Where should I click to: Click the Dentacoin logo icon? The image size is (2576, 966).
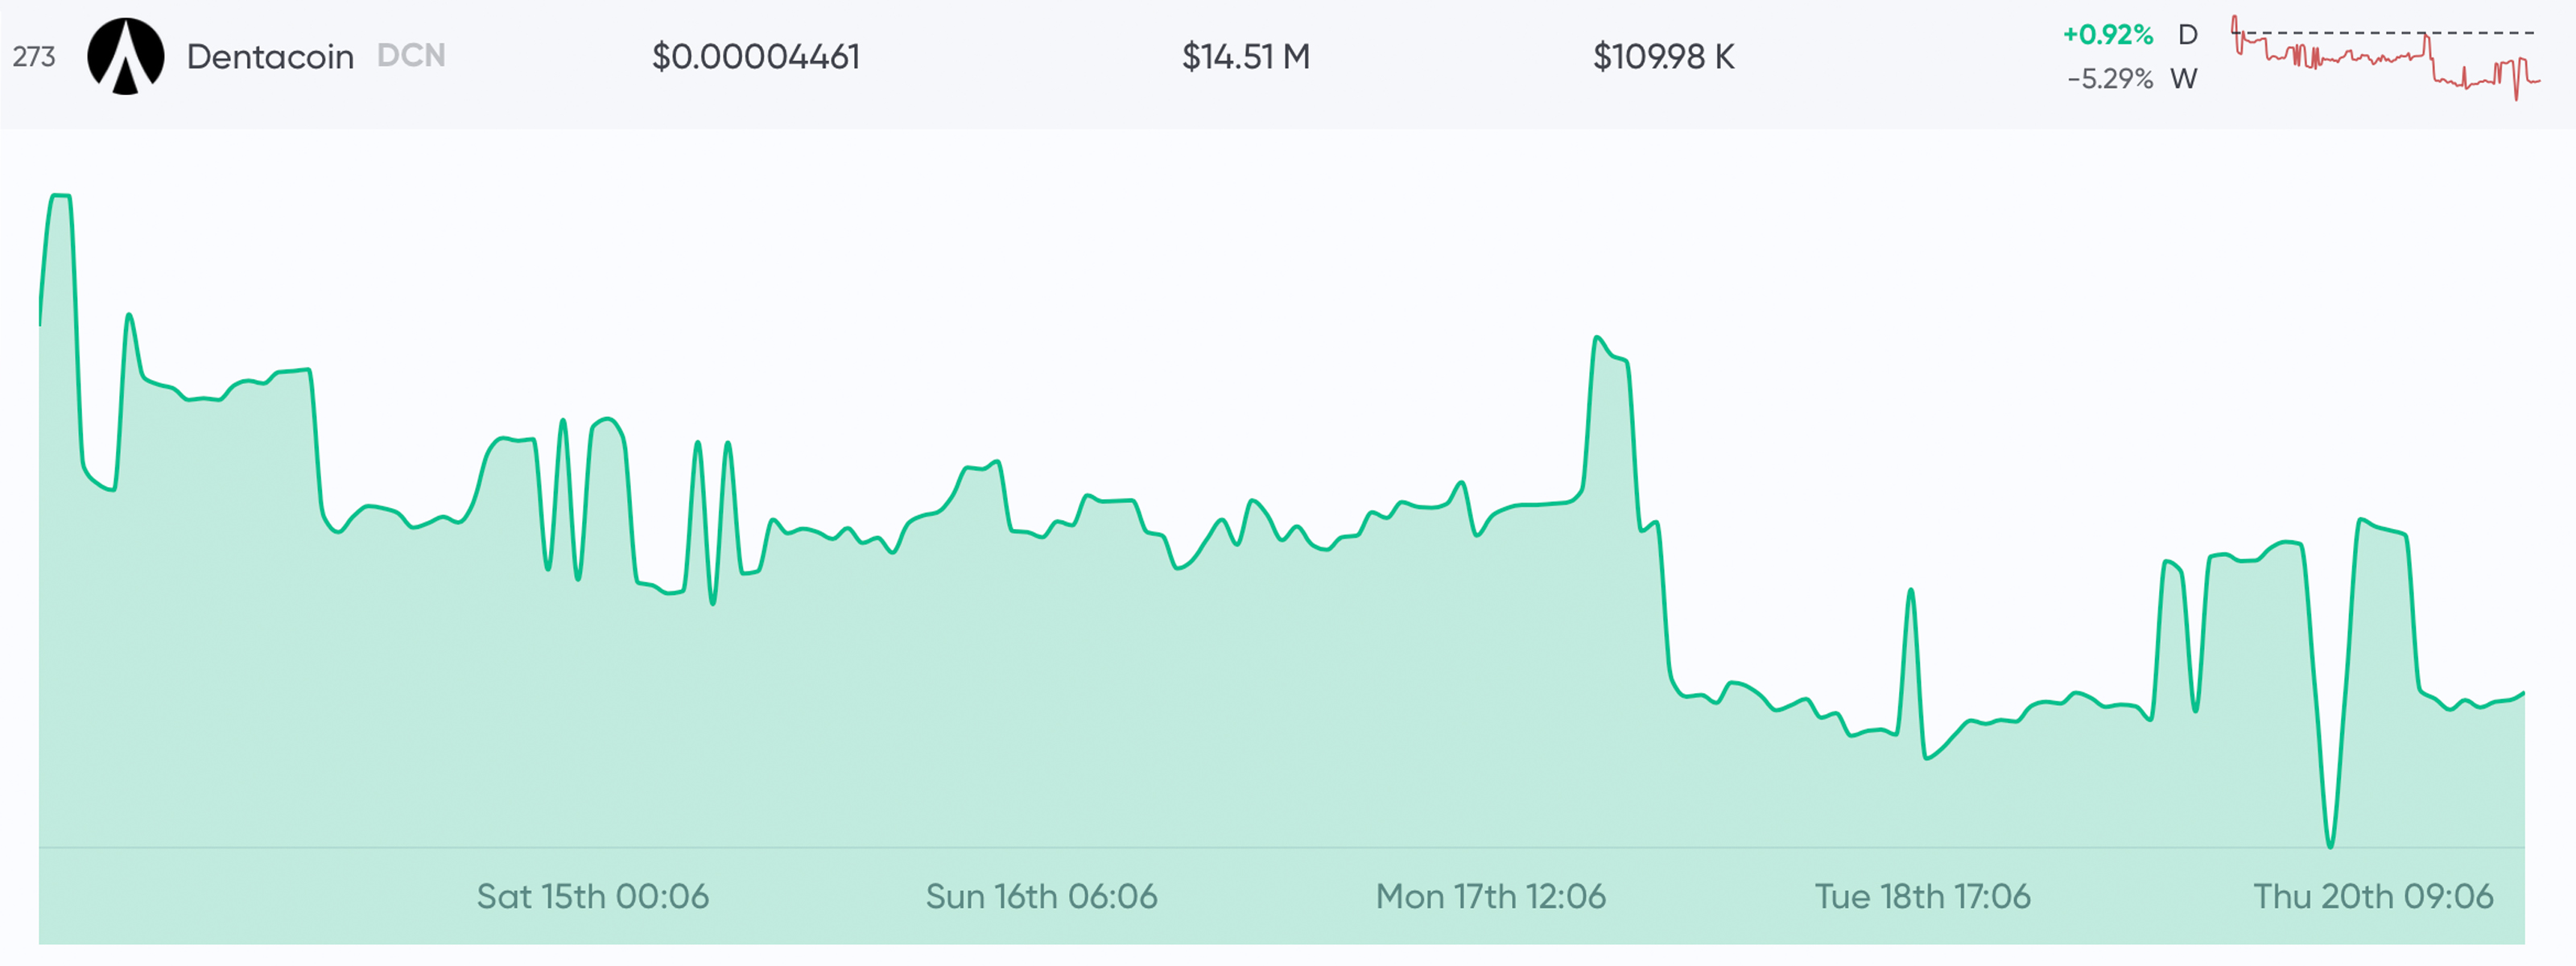click(x=125, y=56)
